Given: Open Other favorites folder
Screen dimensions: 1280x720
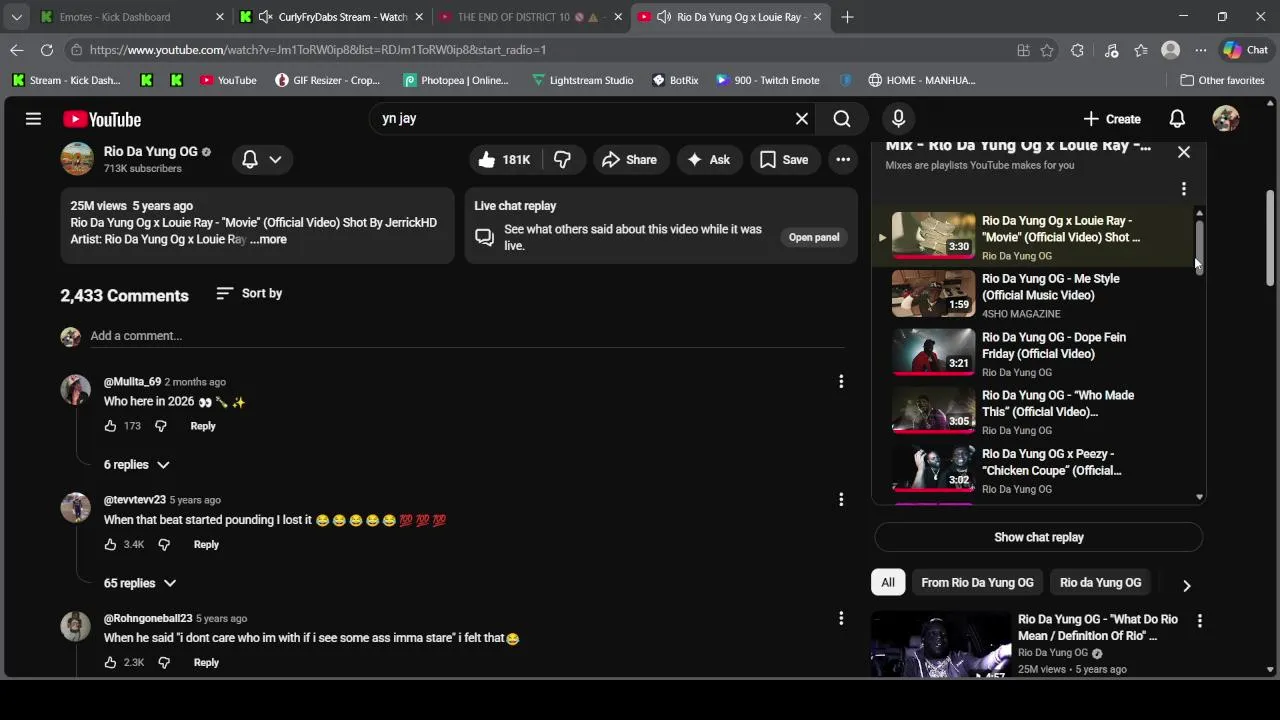Looking at the screenshot, I should click(x=1222, y=80).
